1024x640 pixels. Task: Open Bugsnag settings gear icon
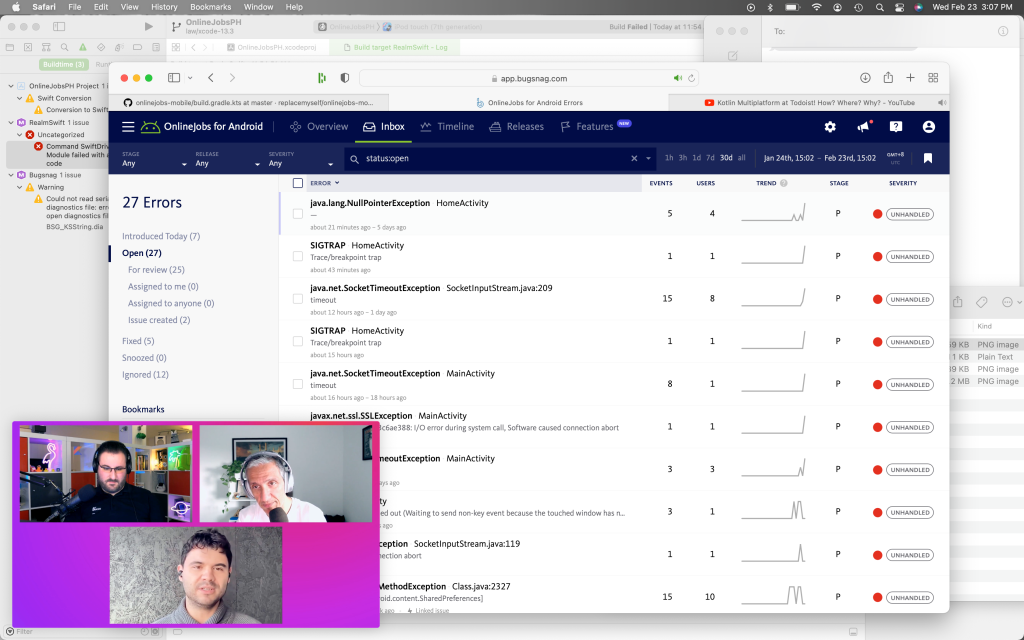pos(830,127)
